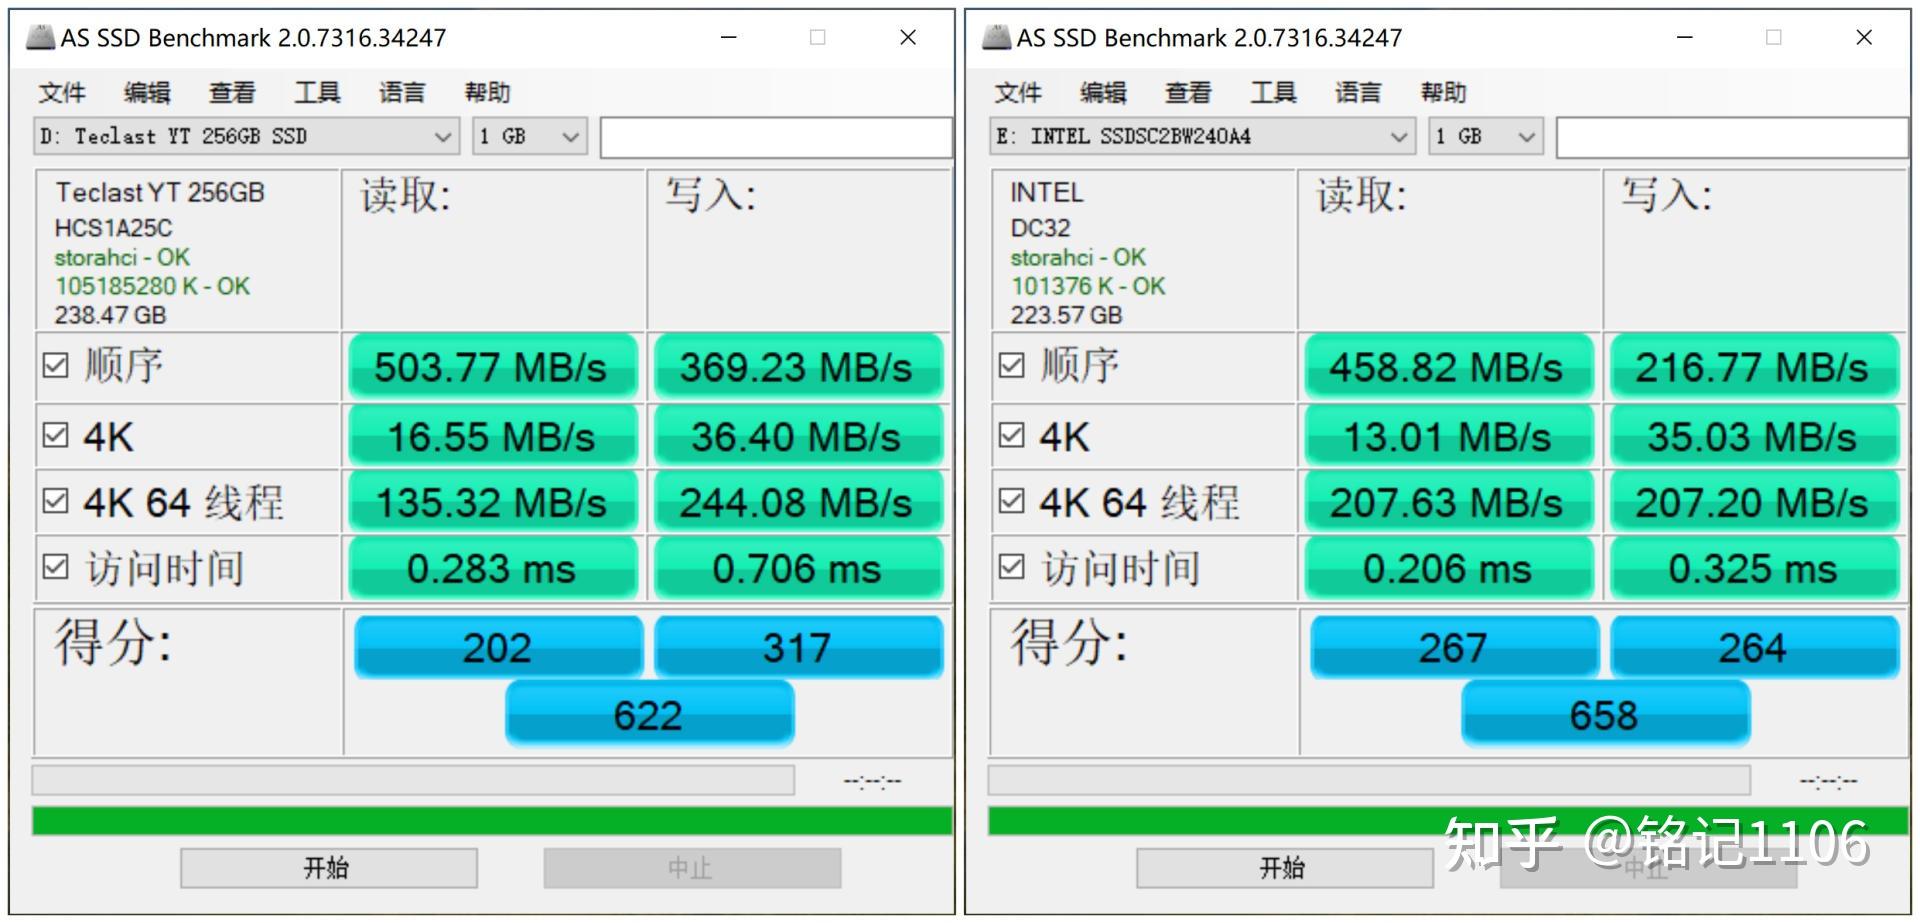Open 编辑 menu in right window
This screenshot has width=1920, height=923.
click(x=1103, y=93)
